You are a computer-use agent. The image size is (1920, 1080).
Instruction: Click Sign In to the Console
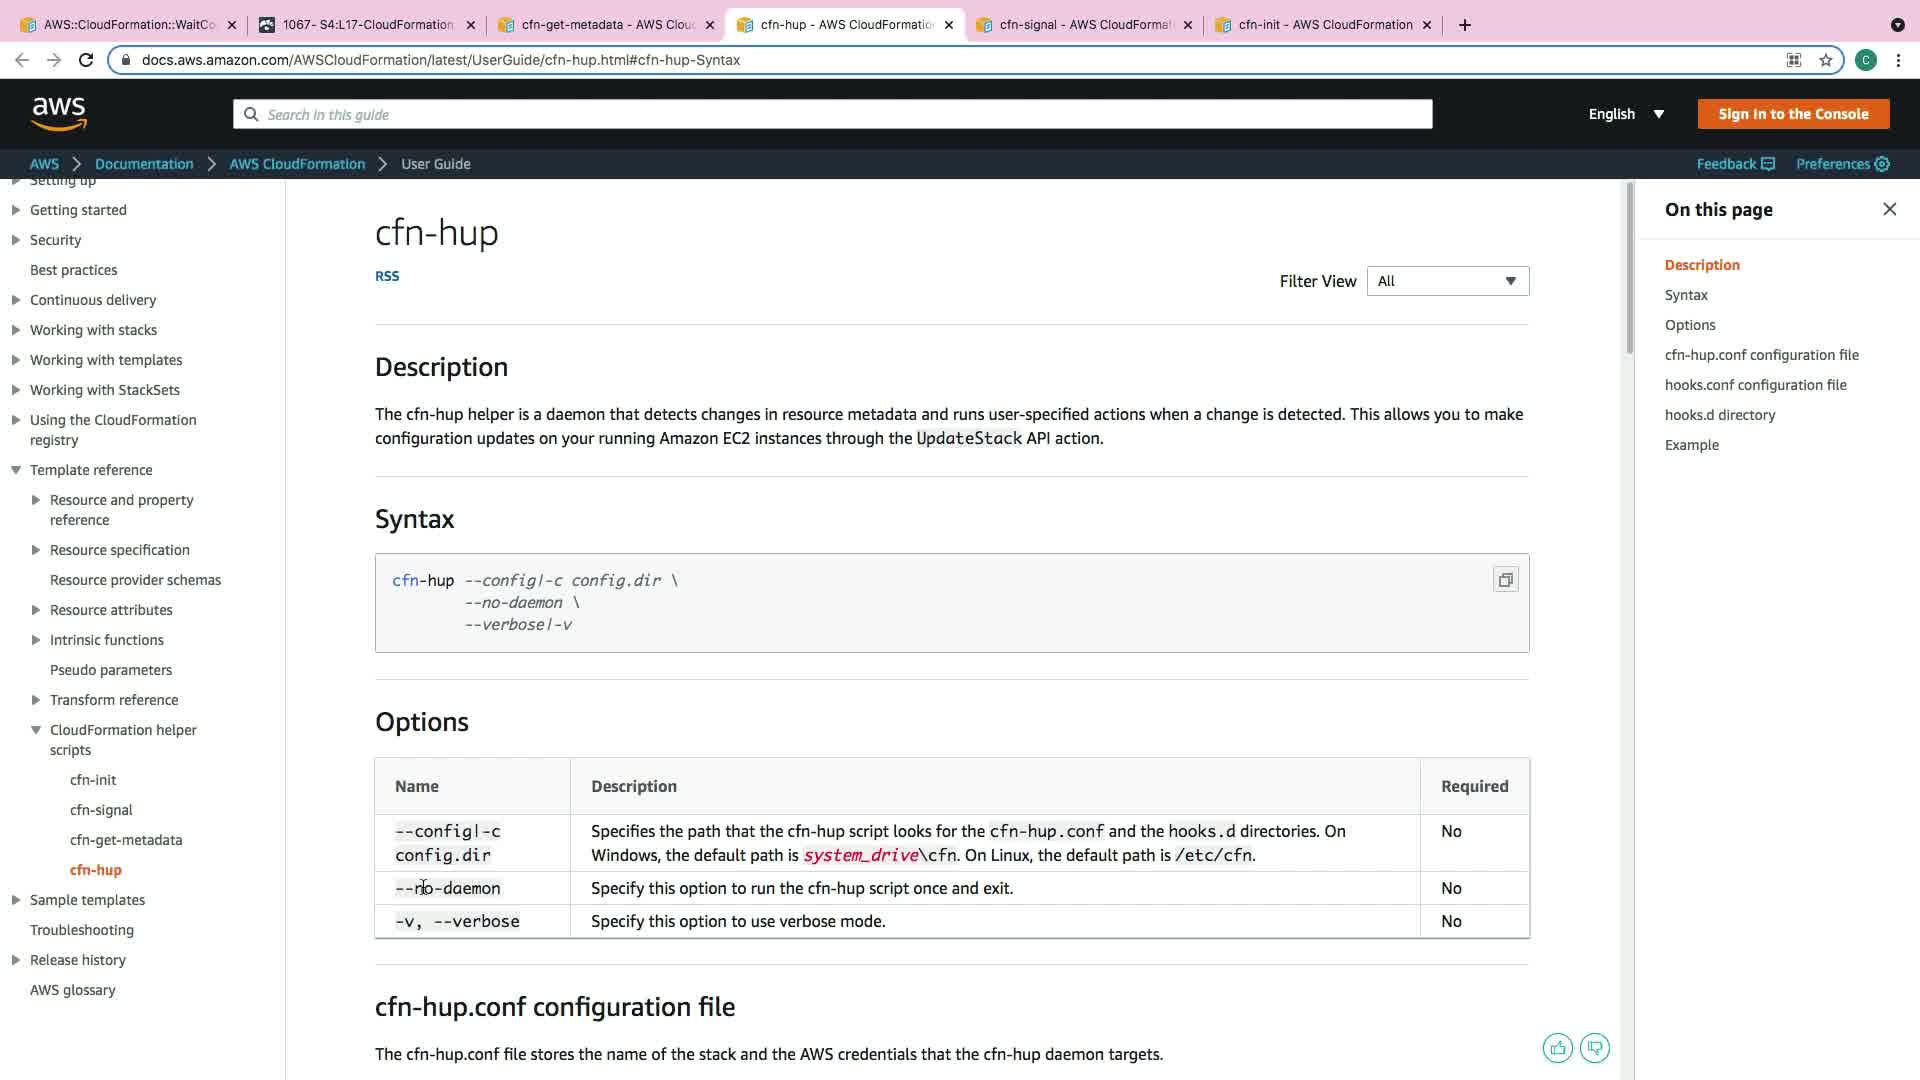coord(1793,114)
